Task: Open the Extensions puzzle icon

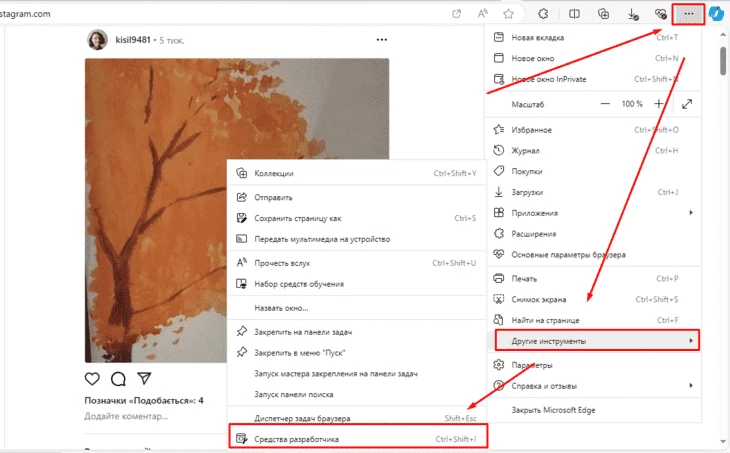Action: pos(543,14)
